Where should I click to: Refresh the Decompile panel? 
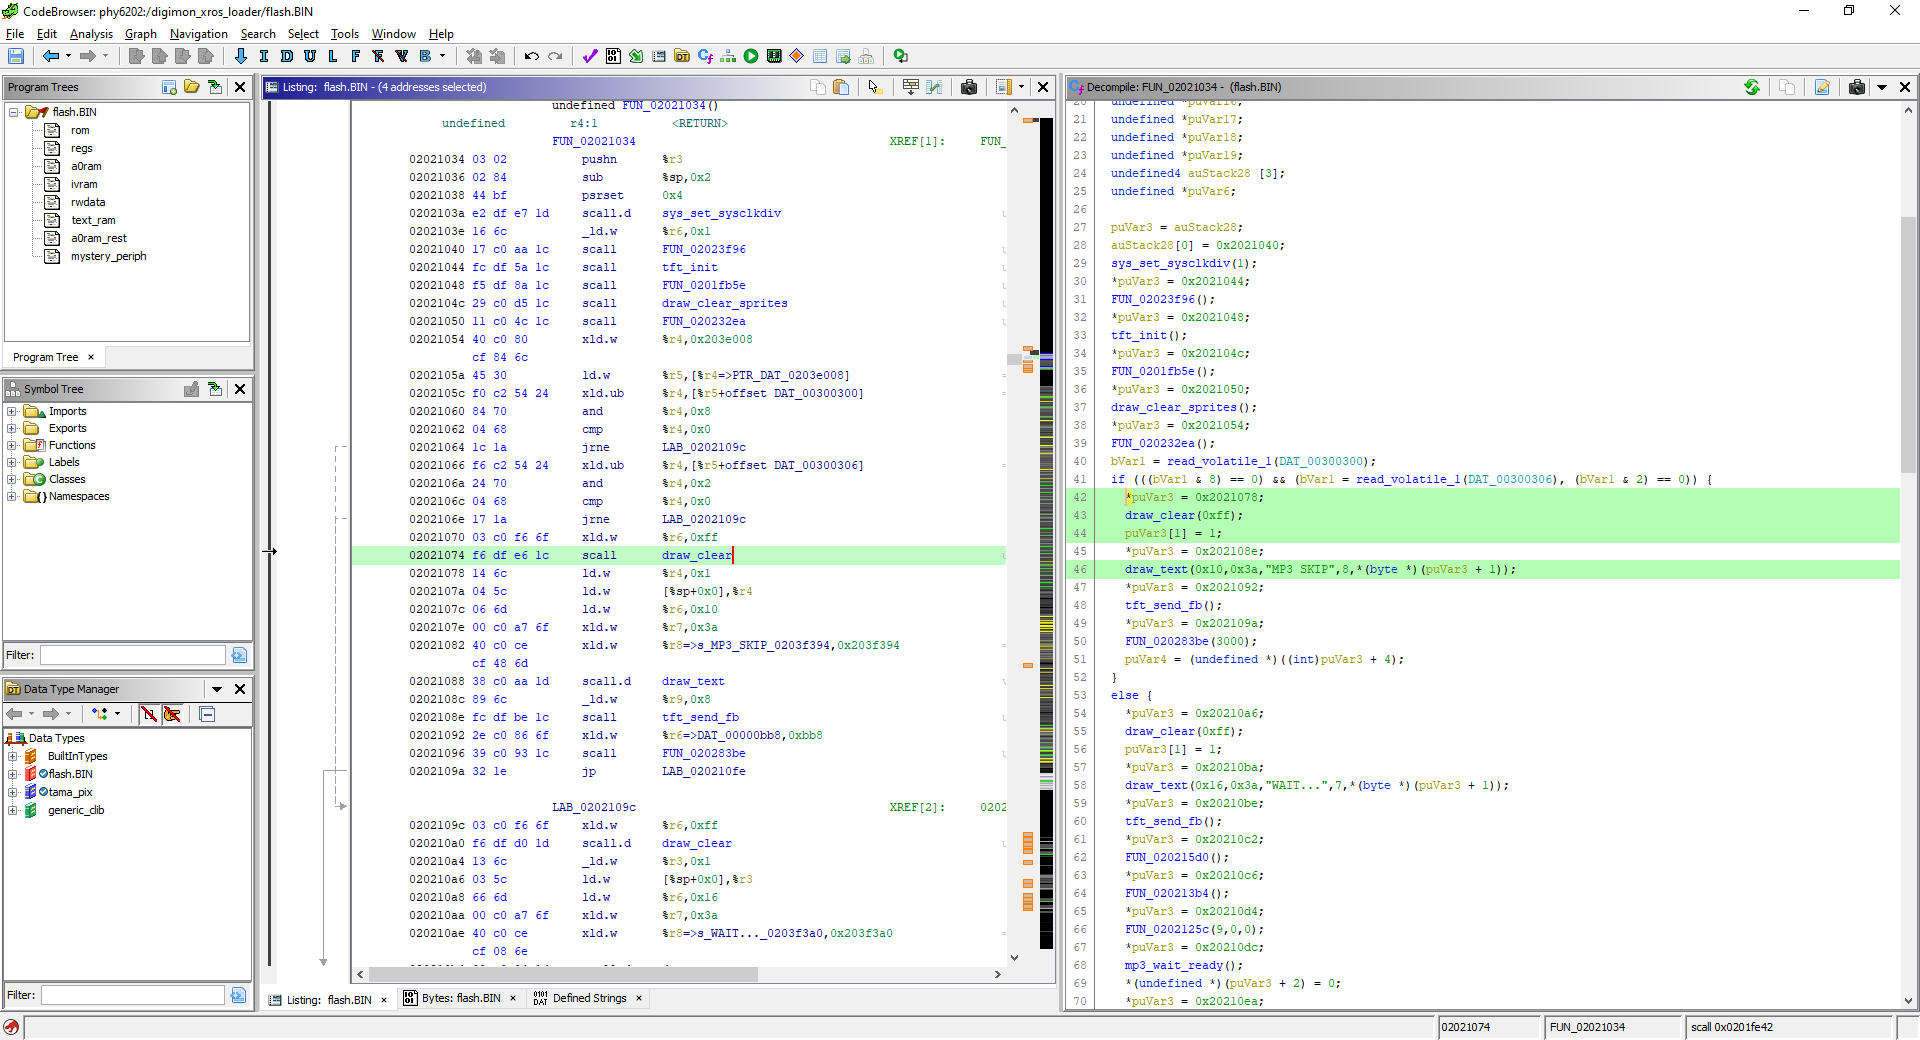coord(1752,87)
